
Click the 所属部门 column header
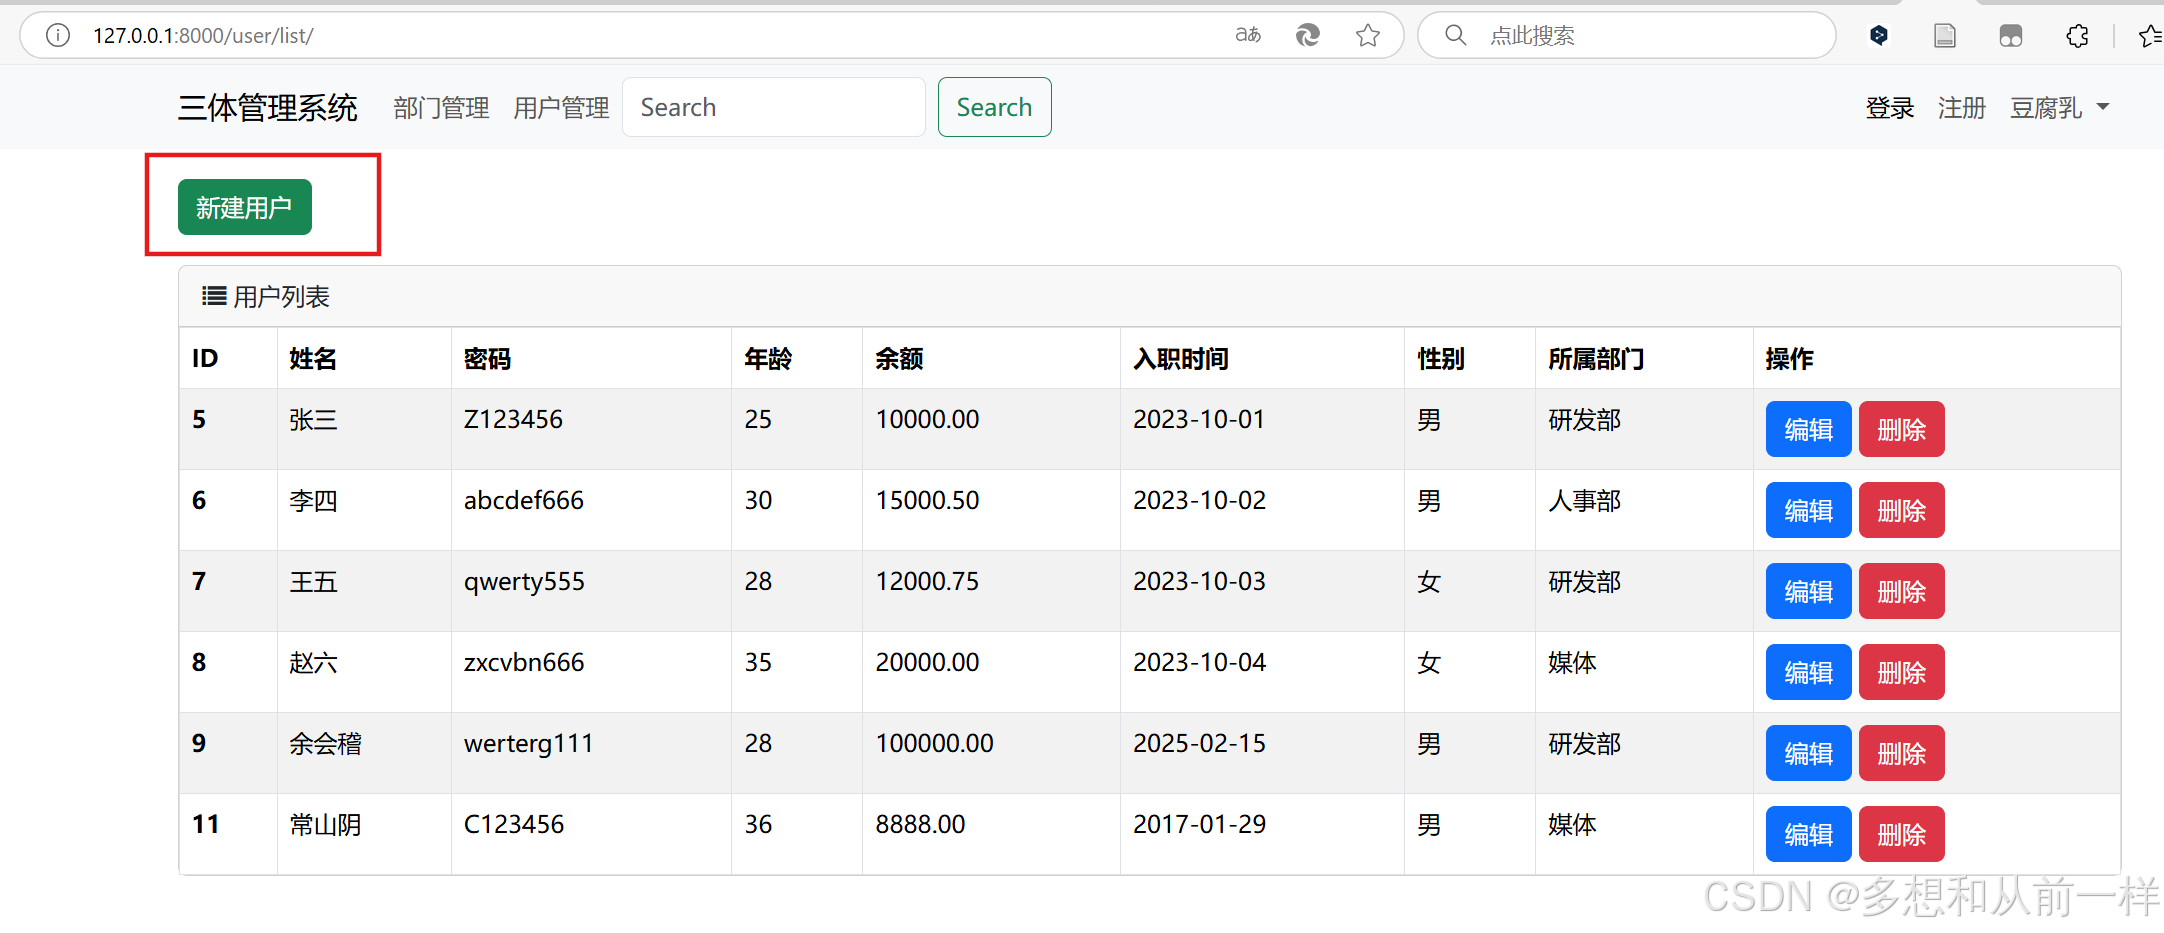1596,359
